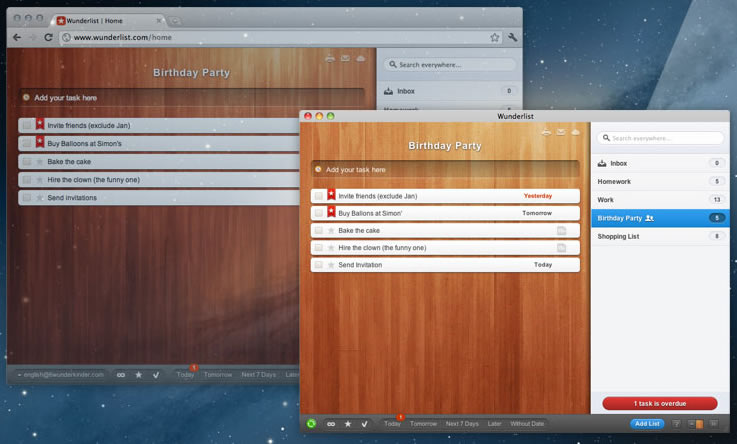
Task: Toggle the sidebar position icon in app bottom bar
Action: point(696,424)
